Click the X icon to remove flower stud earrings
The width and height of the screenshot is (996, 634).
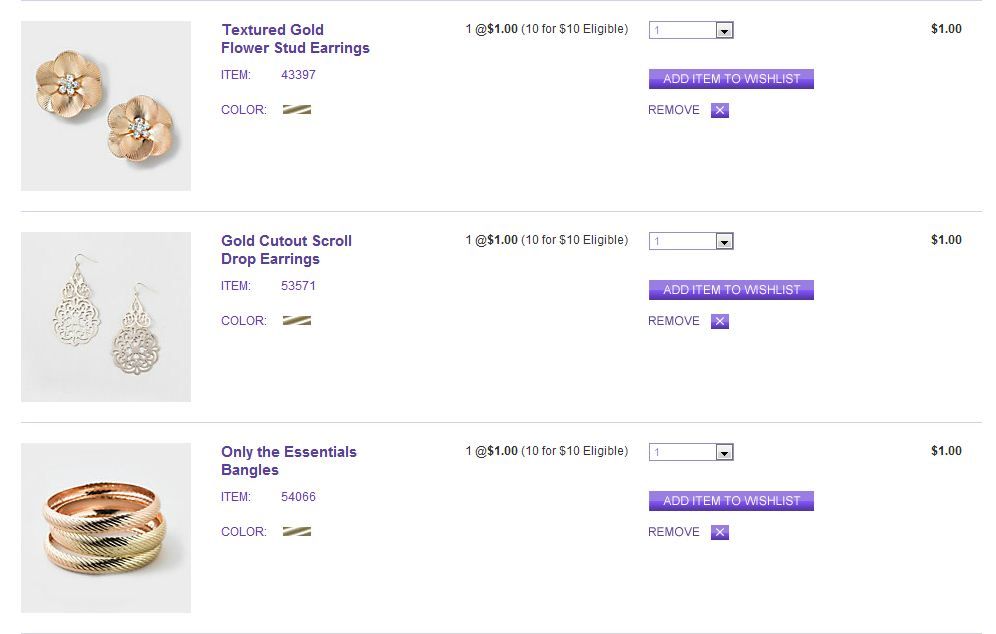[720, 110]
